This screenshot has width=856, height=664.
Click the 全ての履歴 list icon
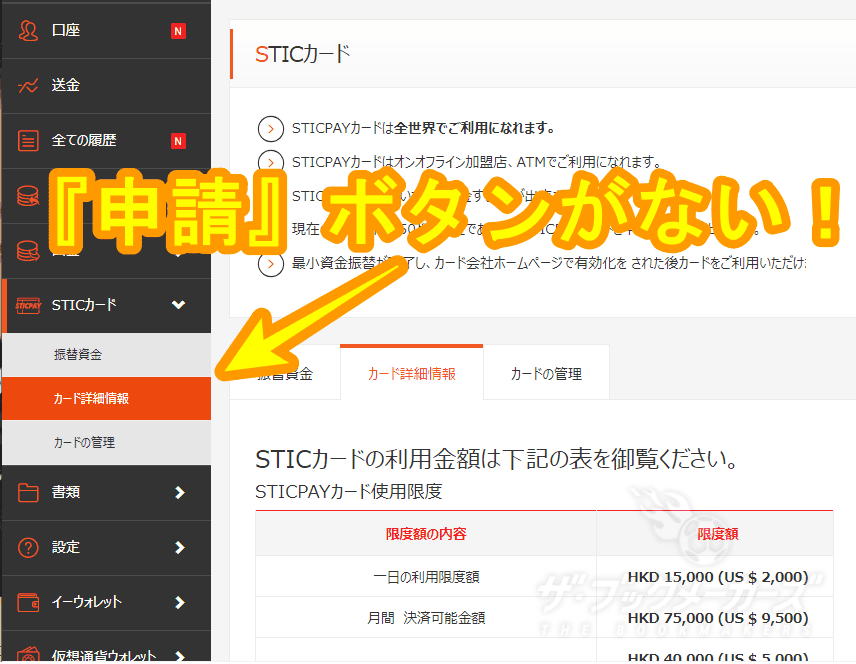[x=28, y=140]
